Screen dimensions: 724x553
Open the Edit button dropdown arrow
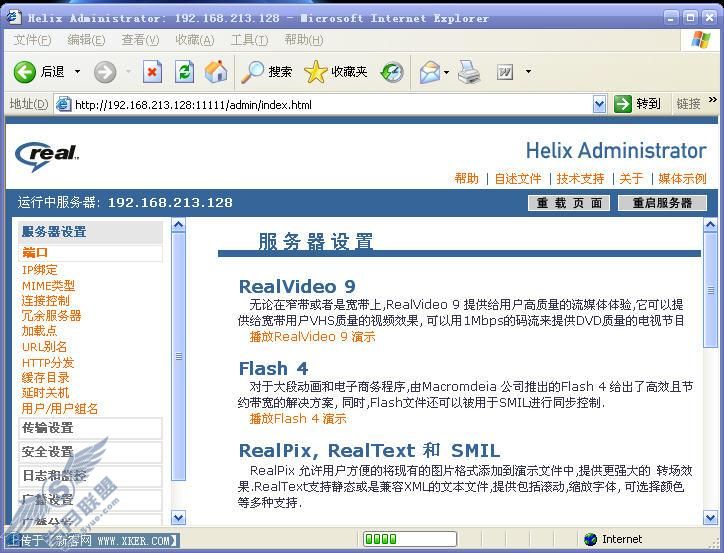(528, 72)
